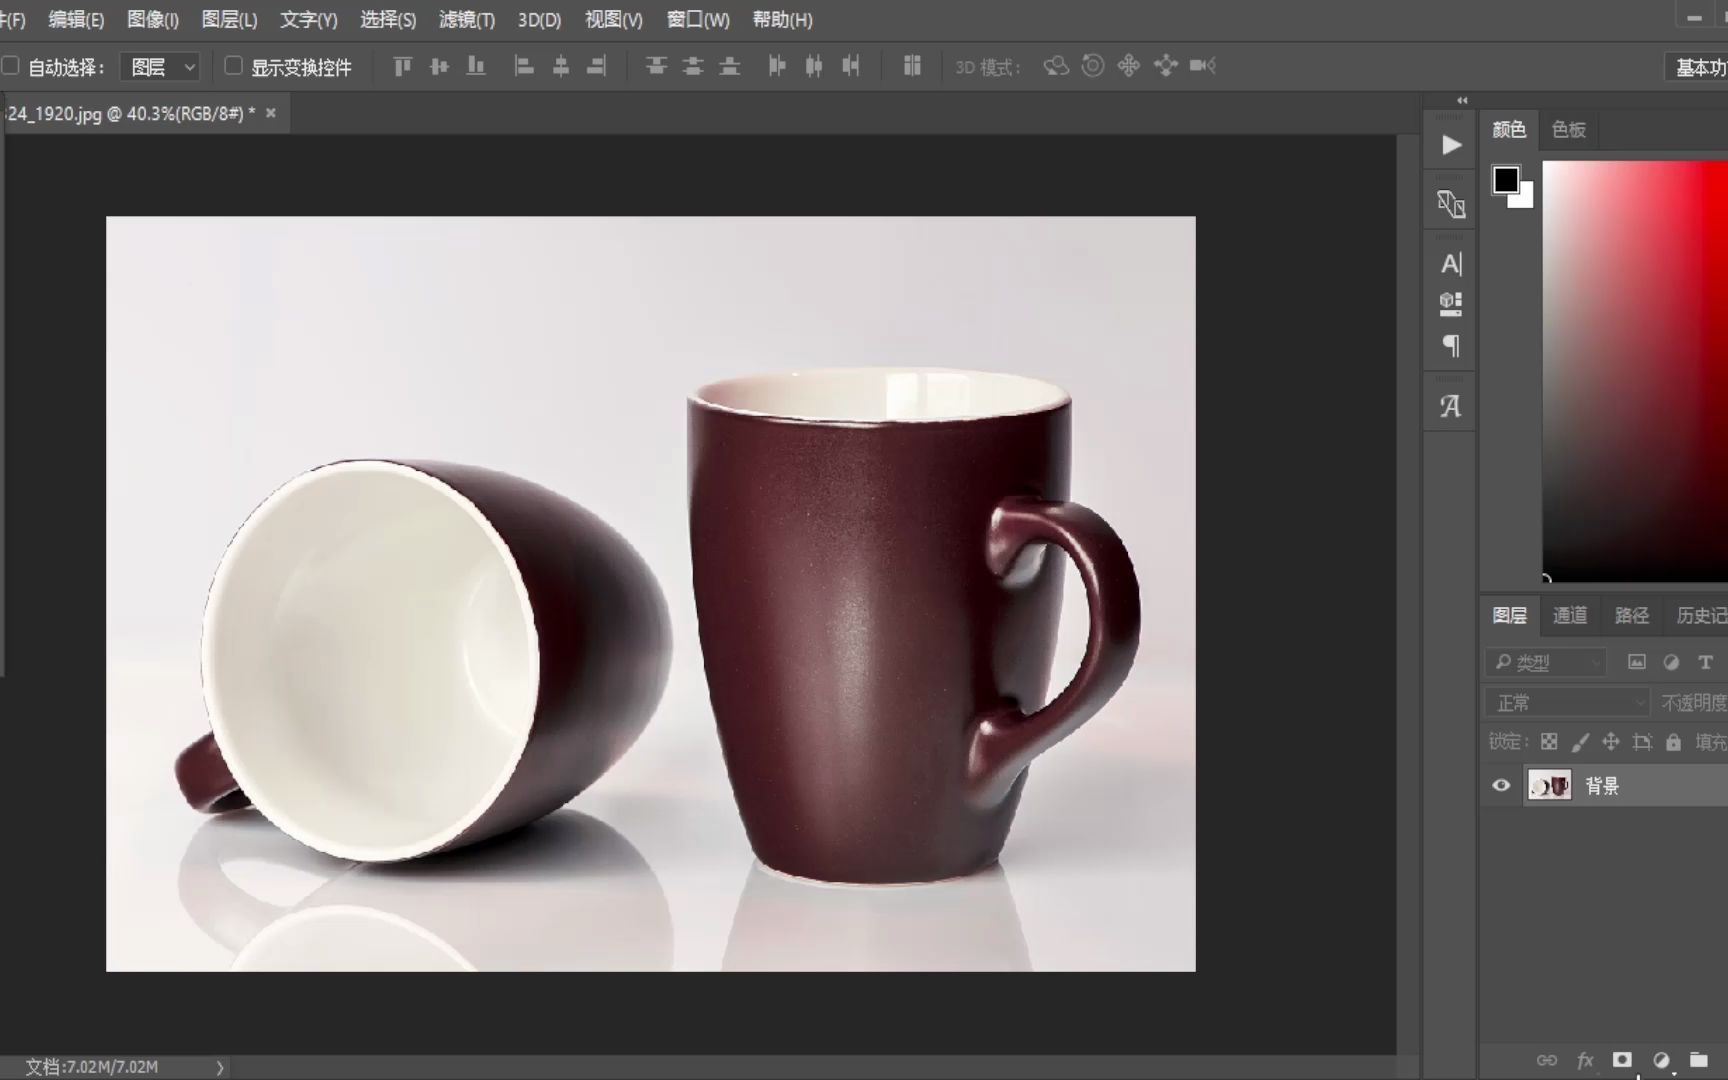The height and width of the screenshot is (1080, 1728).
Task: Enable the 显示变换控件 checkbox
Action: 233,66
